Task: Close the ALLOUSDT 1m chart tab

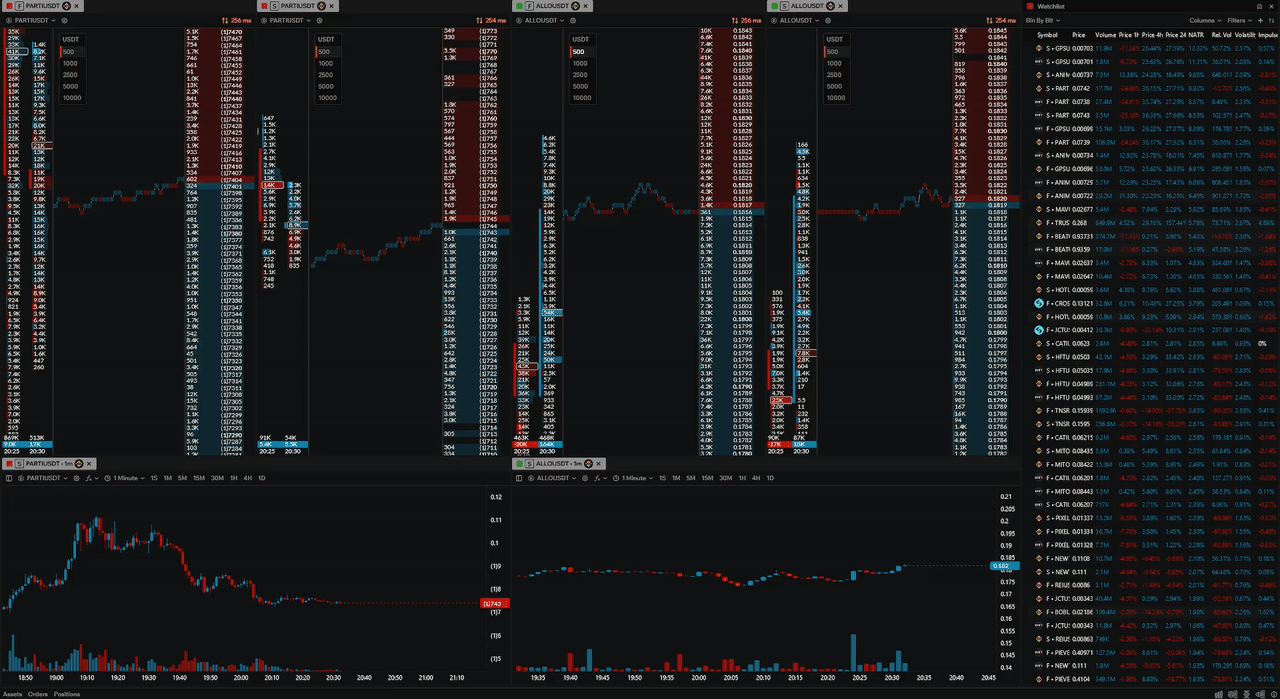Action: point(598,463)
